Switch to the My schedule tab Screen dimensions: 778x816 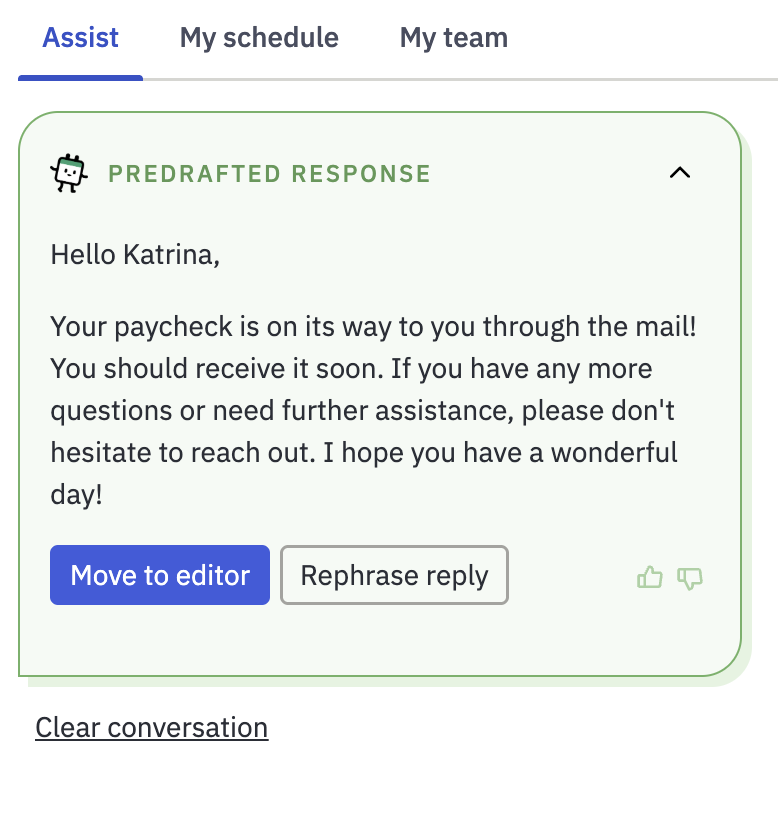[x=259, y=38]
